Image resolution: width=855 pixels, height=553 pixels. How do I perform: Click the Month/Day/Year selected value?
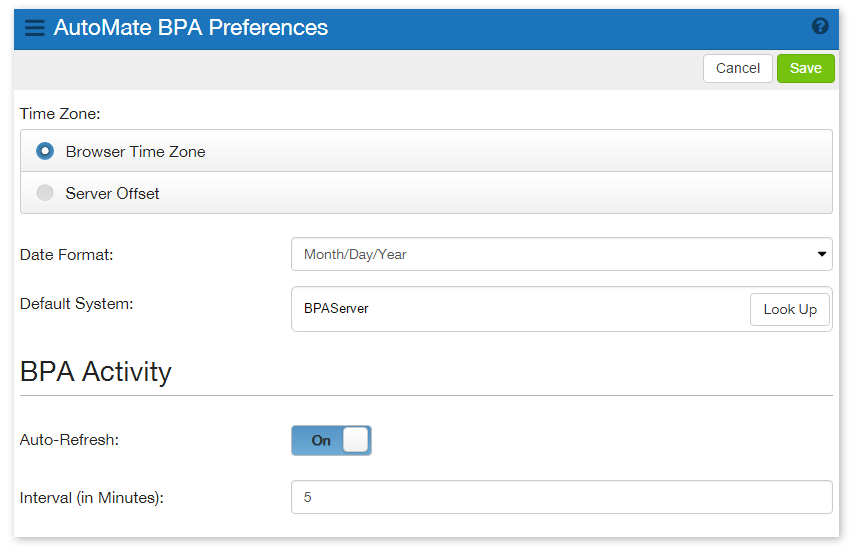click(356, 254)
